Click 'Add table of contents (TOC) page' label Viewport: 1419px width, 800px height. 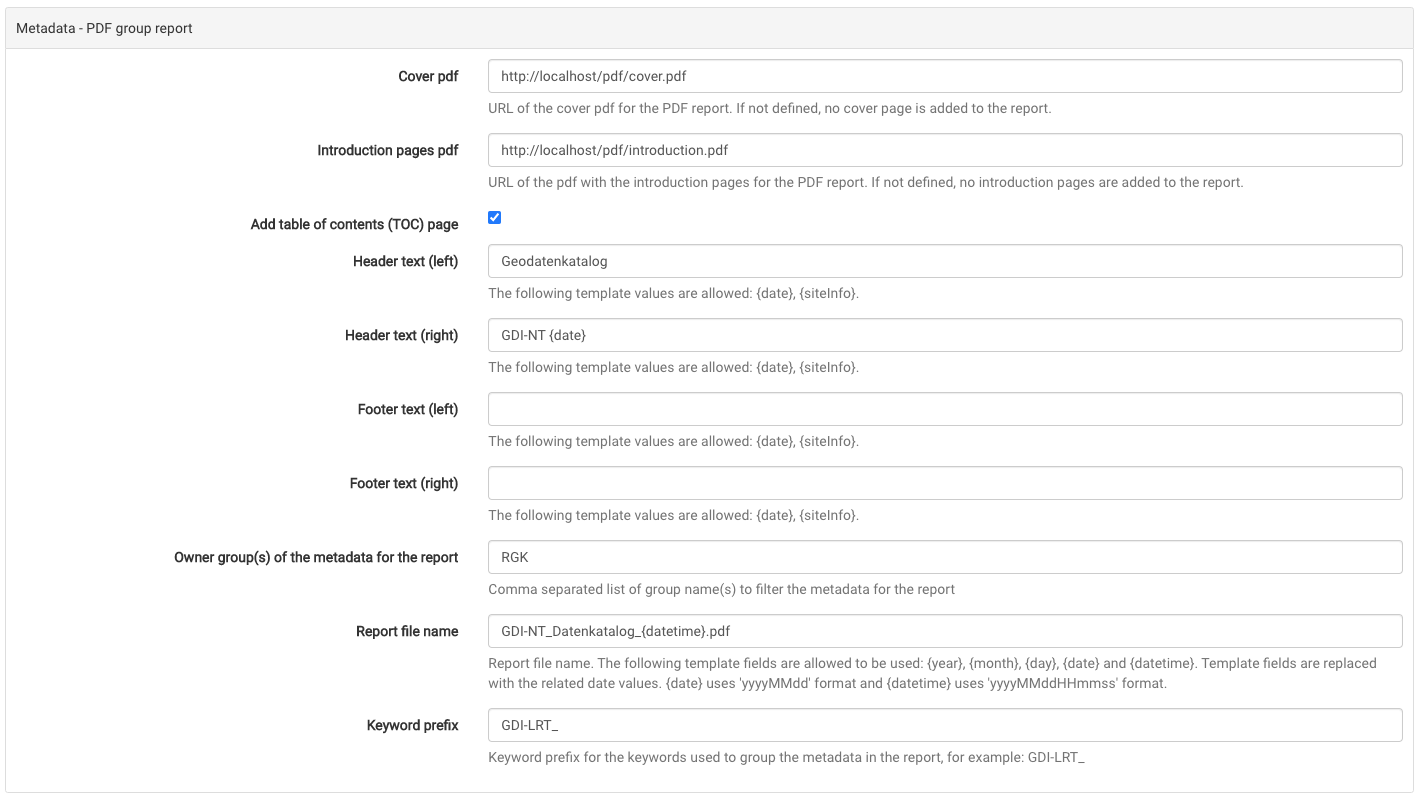[x=354, y=224]
